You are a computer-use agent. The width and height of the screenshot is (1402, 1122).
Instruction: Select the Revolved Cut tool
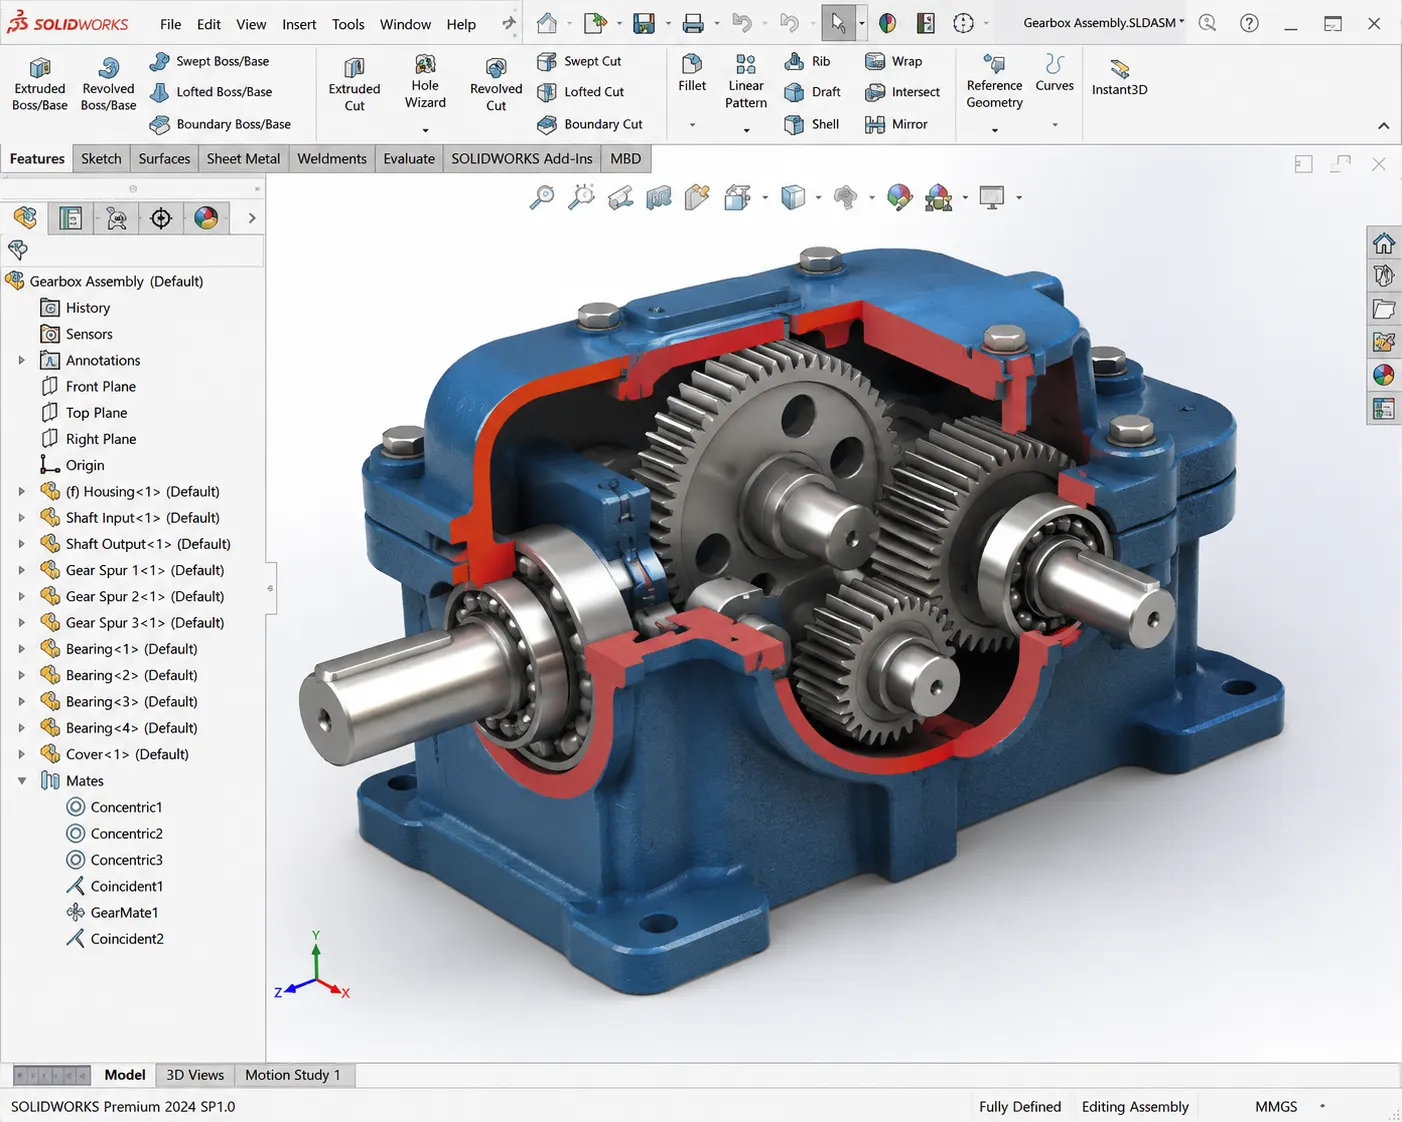(496, 84)
